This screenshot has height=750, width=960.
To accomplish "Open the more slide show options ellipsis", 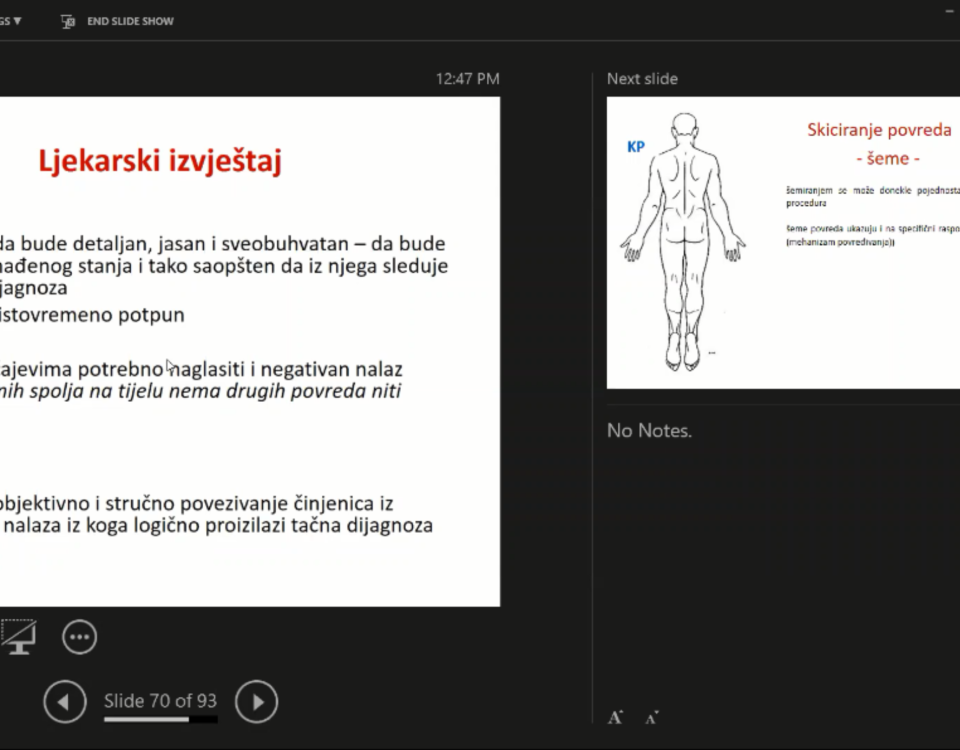I will tap(80, 637).
